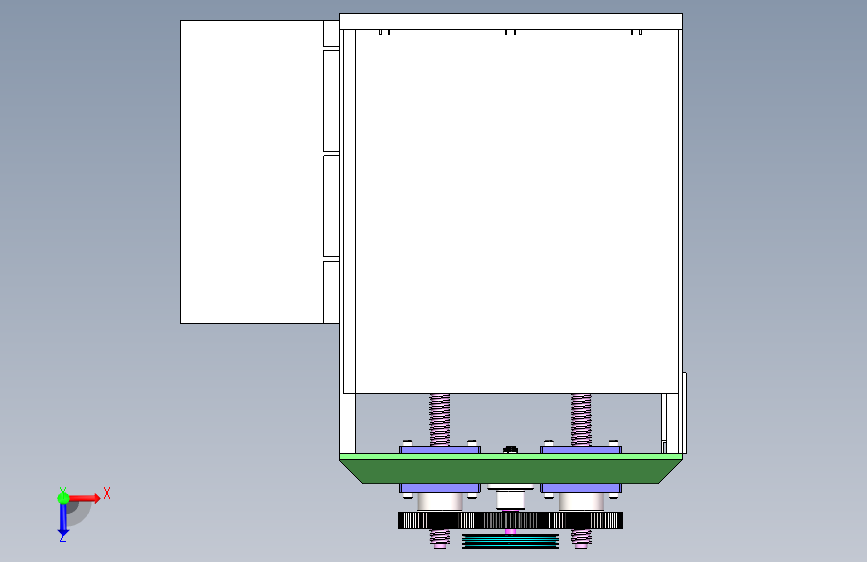Click the green Y axis dot on triad

click(63, 498)
